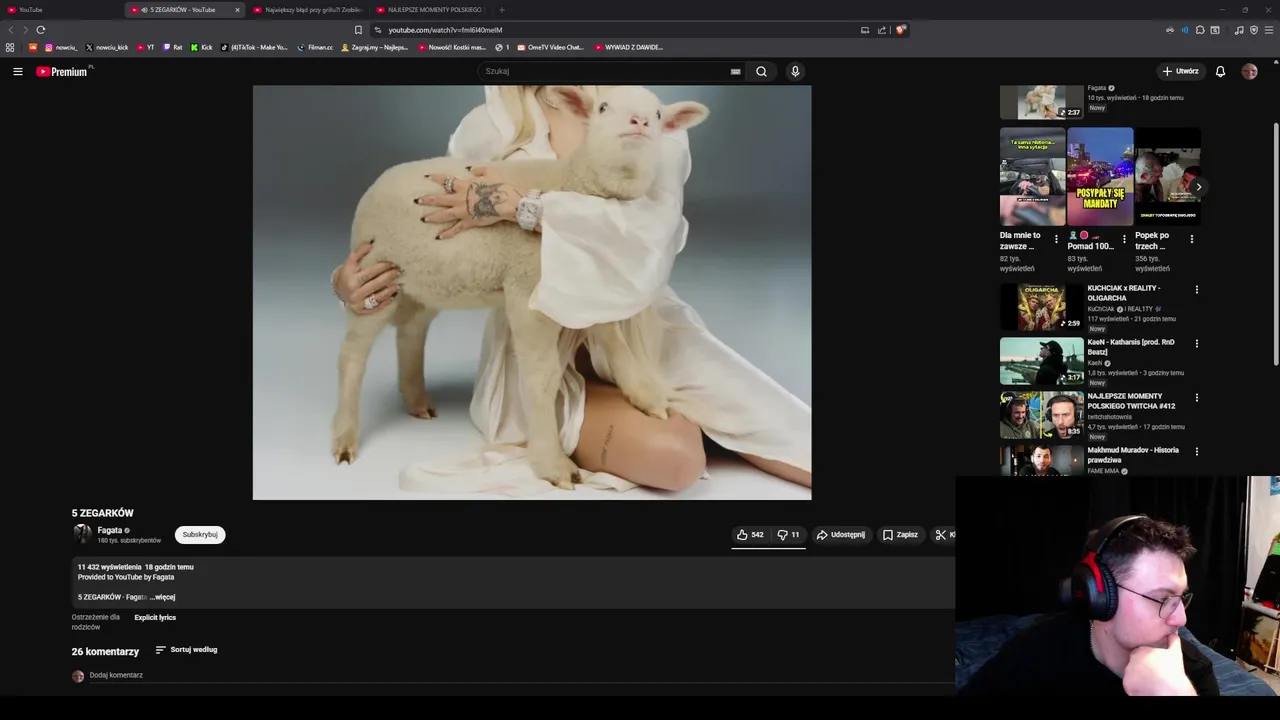Image resolution: width=1280 pixels, height=720 pixels.
Task: Go to the YouTube Premium home logo
Action: point(64,71)
